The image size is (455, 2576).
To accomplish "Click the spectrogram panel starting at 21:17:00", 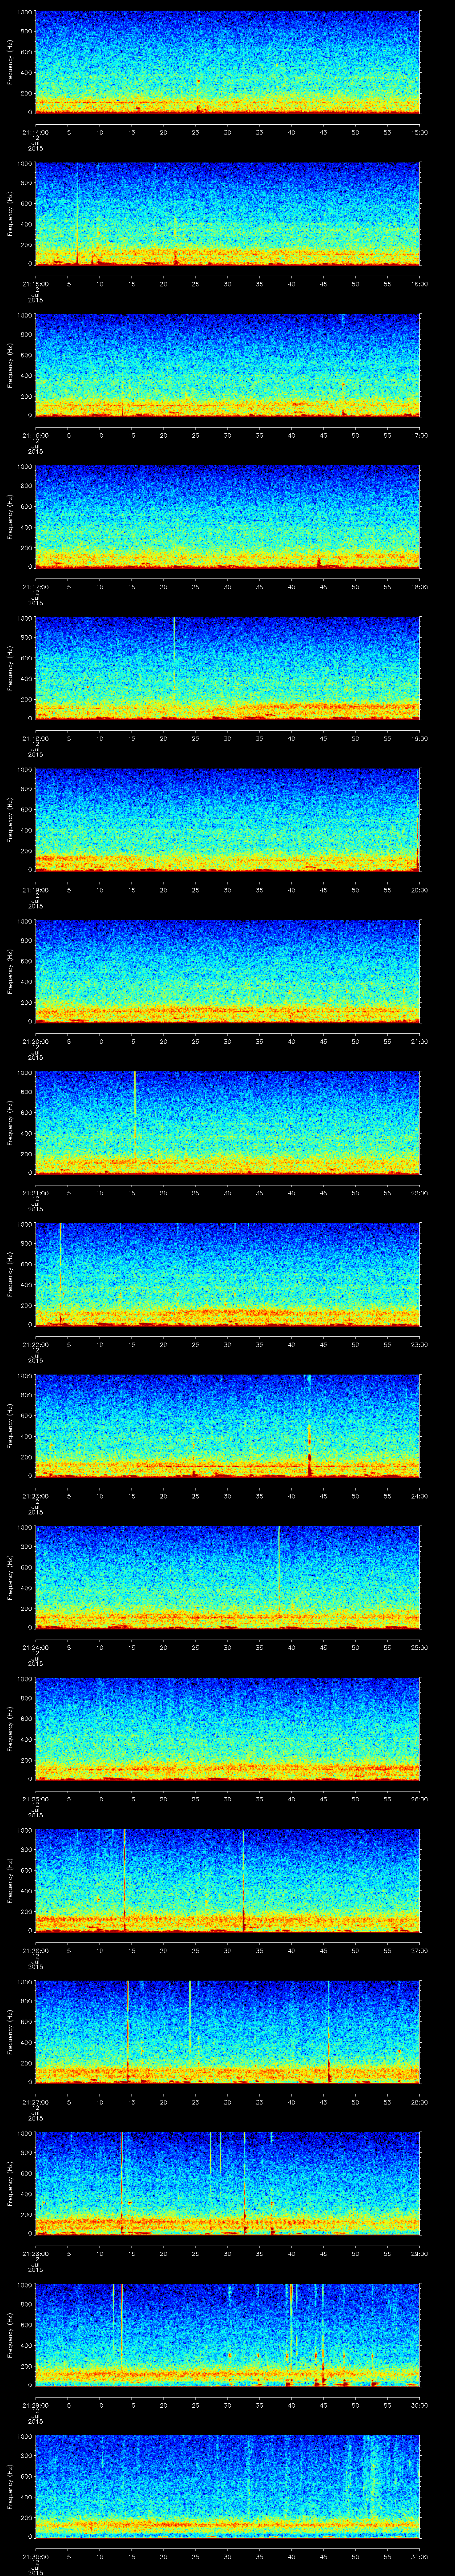I will pos(228,517).
